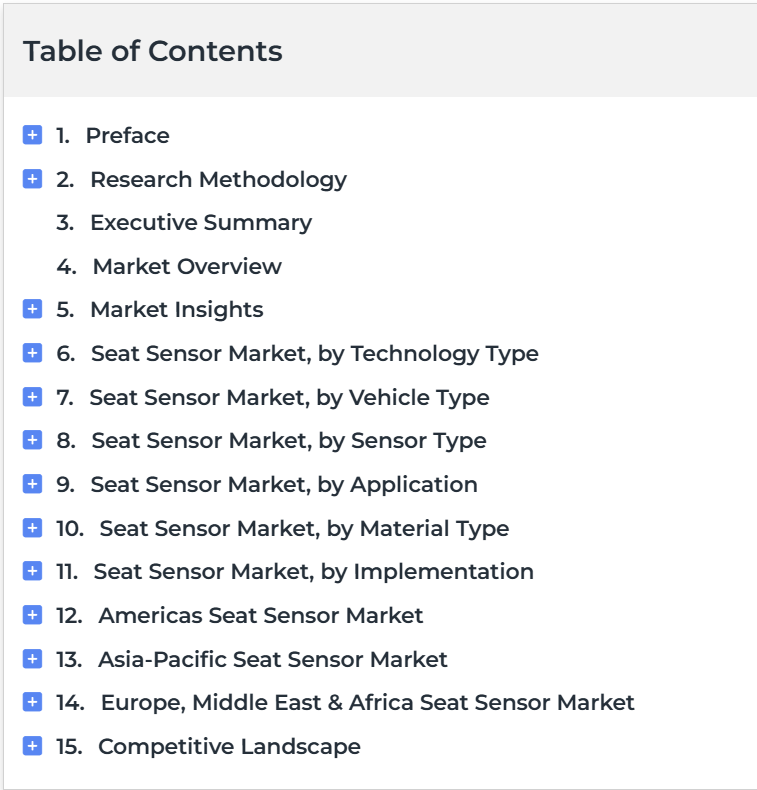The image size is (757, 790).
Task: Click plus icon beside Market Insights
Action: (x=32, y=309)
